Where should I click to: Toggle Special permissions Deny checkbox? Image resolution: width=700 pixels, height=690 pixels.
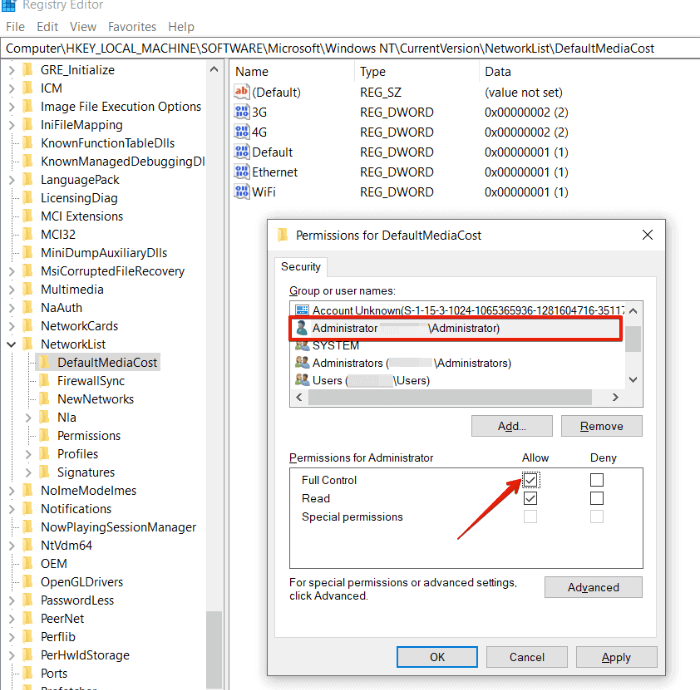point(597,516)
